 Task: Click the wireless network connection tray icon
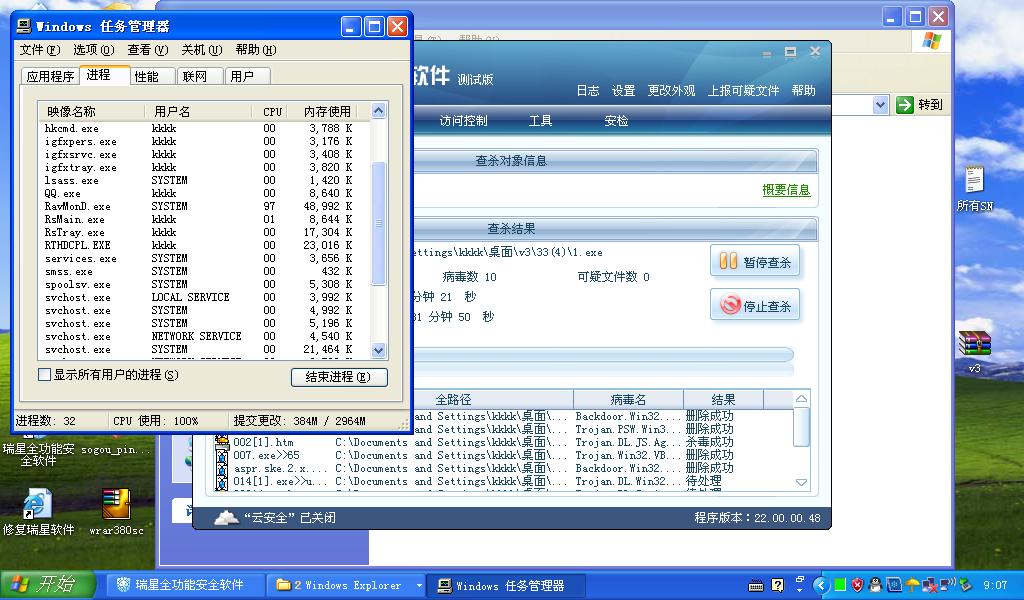[x=947, y=583]
